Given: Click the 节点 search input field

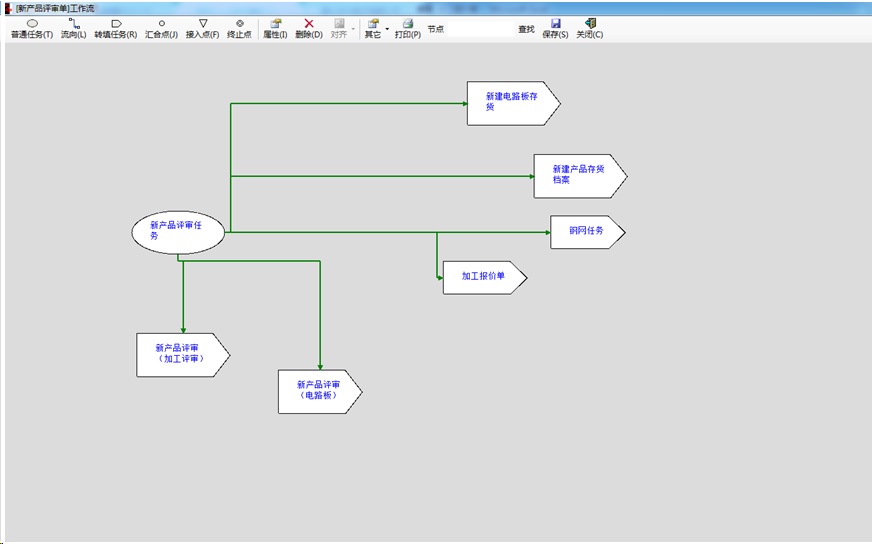Looking at the screenshot, I should [x=478, y=30].
